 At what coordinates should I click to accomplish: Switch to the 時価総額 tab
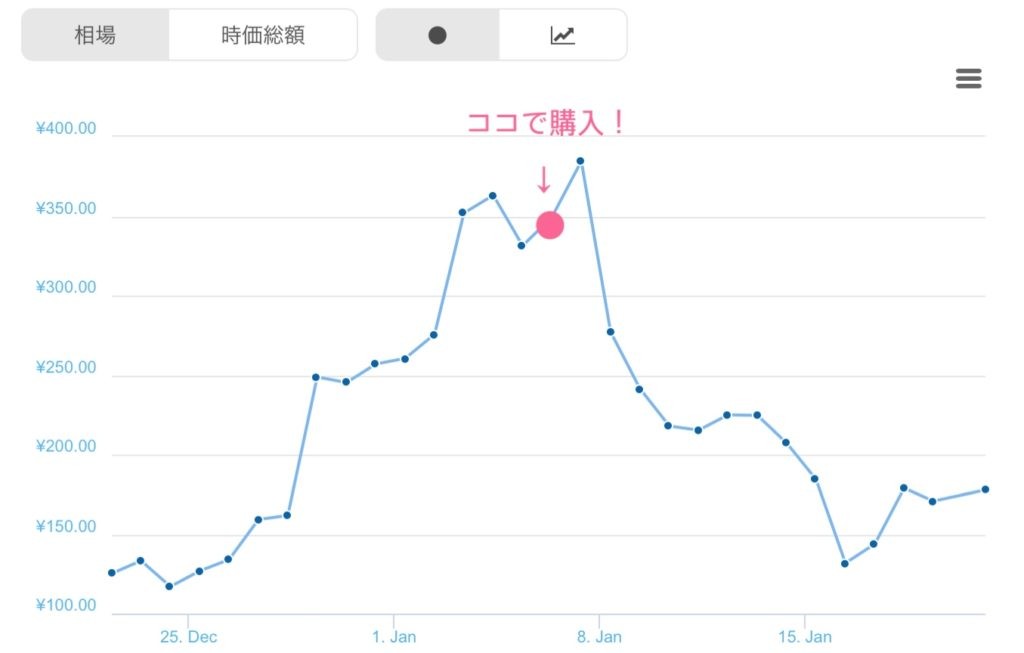pos(263,36)
